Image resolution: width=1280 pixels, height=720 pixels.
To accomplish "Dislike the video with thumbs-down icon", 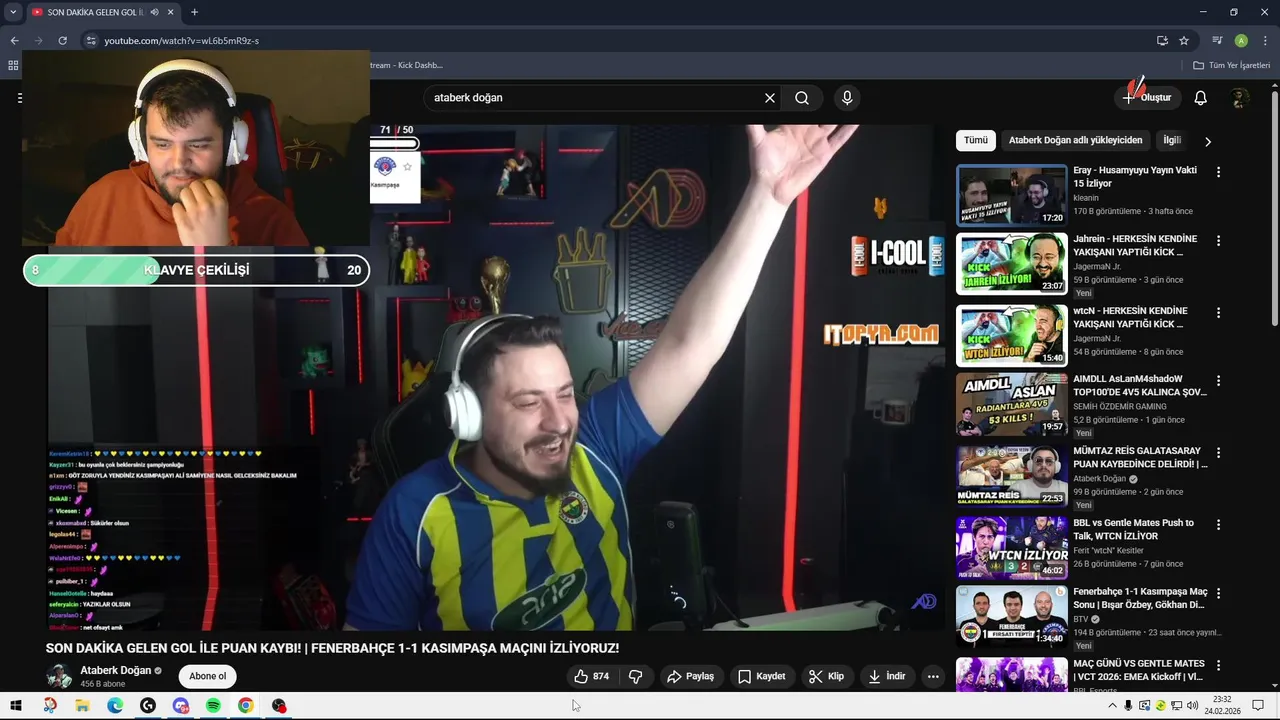I will point(636,677).
